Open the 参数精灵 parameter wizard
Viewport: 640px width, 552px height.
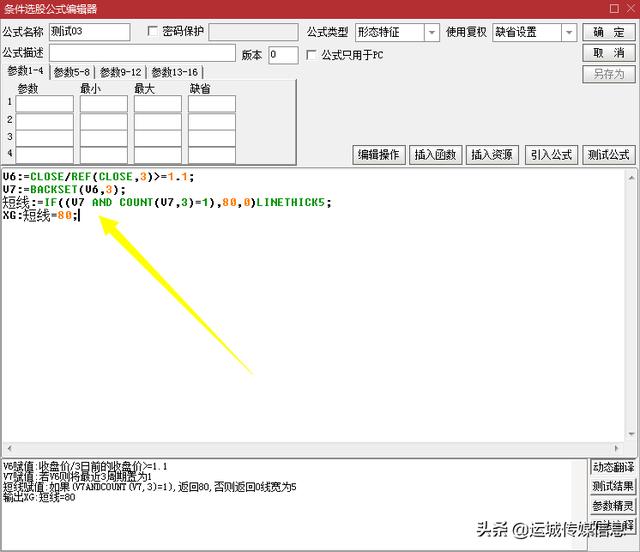[x=613, y=506]
